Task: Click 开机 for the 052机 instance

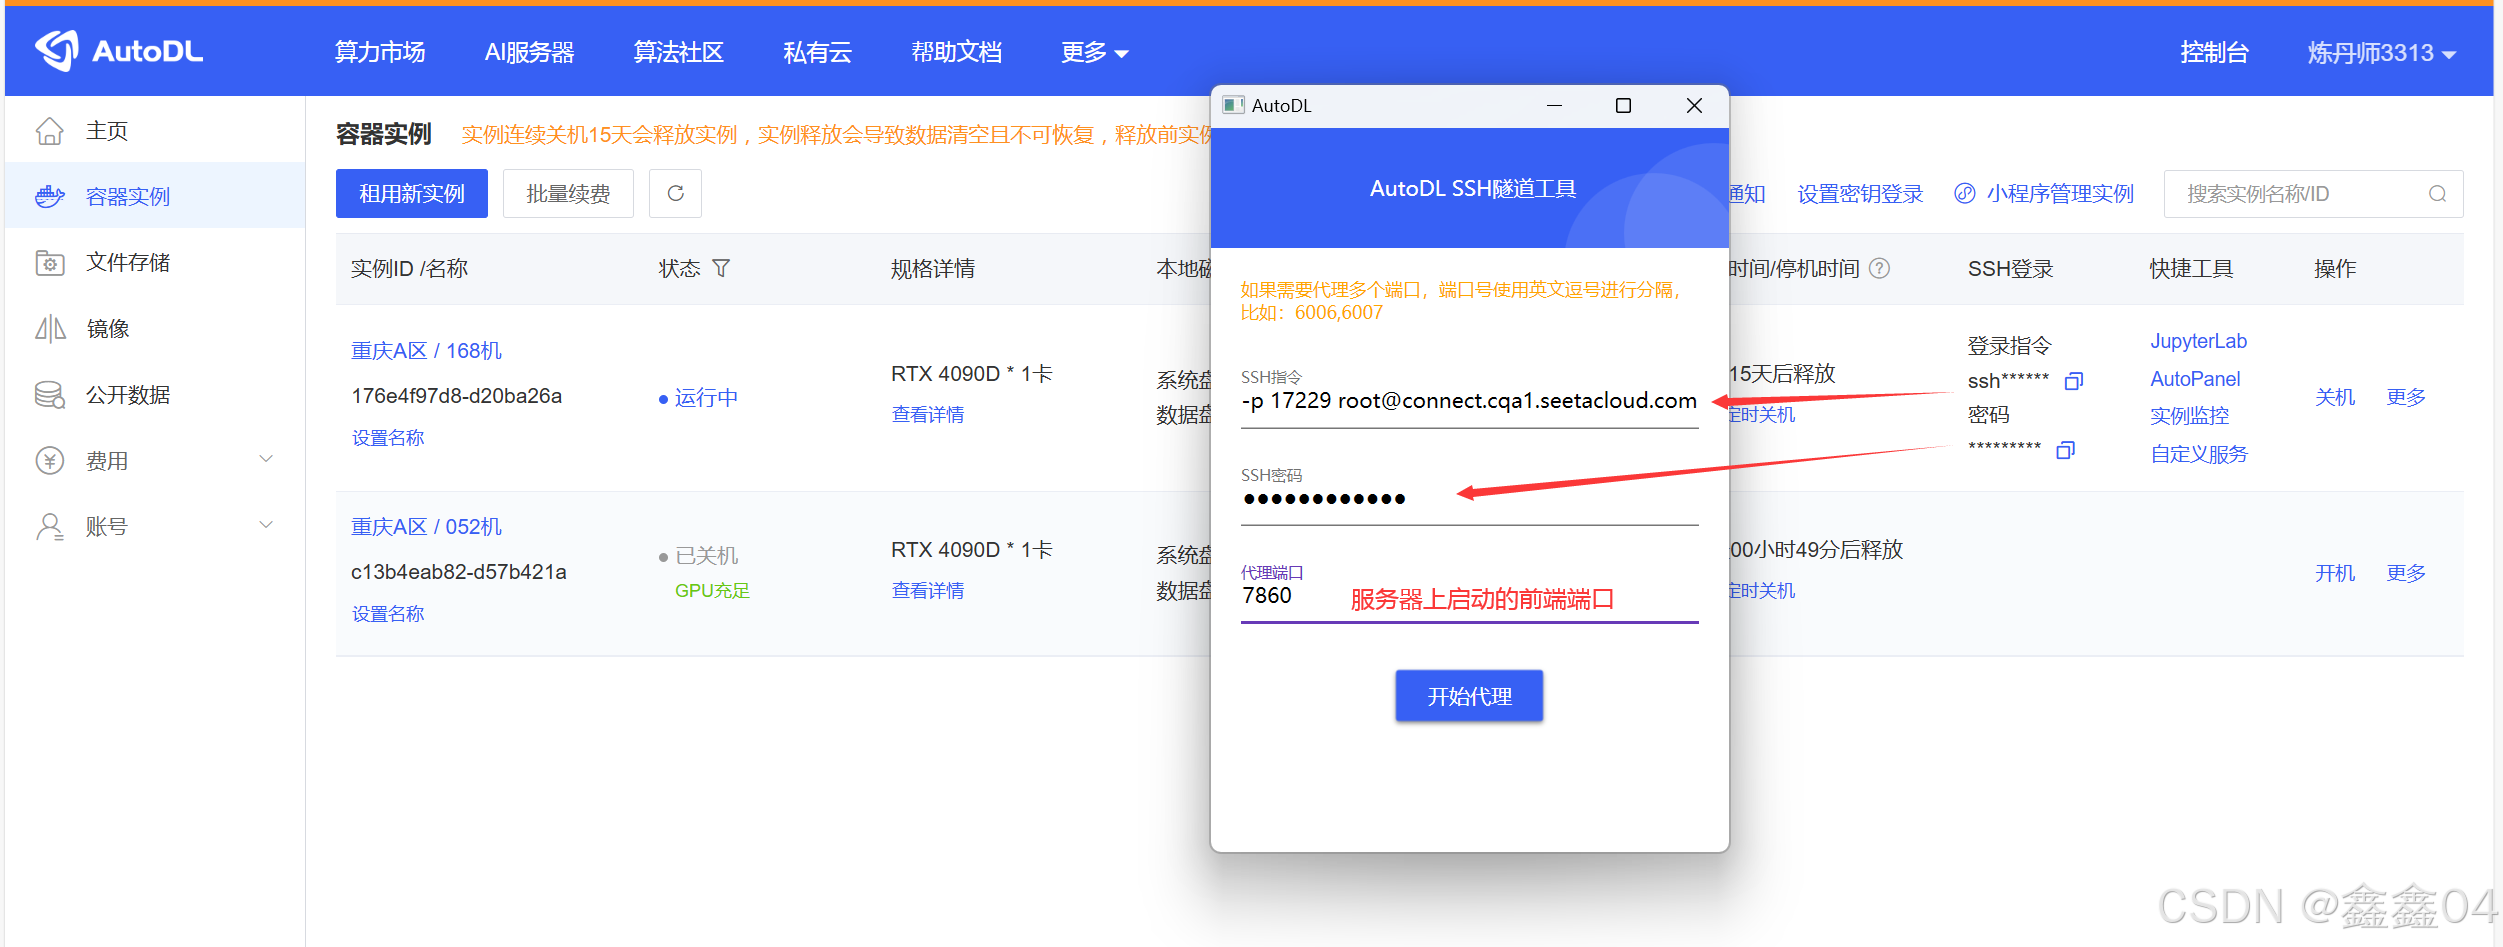Action: point(2335,573)
